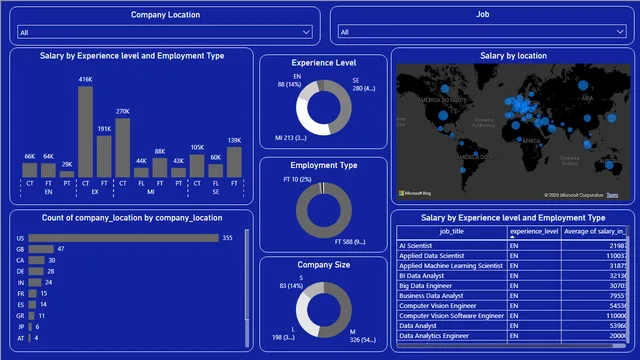Select the 270K MI CT bar
This screenshot has height=360, width=640.
point(123,148)
